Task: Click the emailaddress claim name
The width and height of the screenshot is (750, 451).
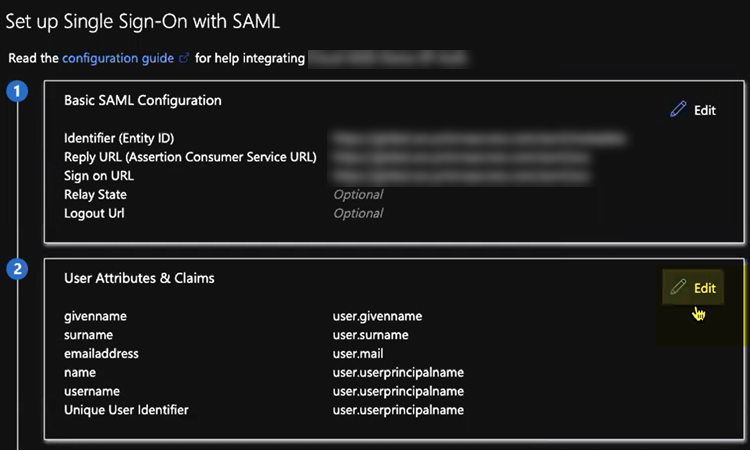Action: (101, 353)
